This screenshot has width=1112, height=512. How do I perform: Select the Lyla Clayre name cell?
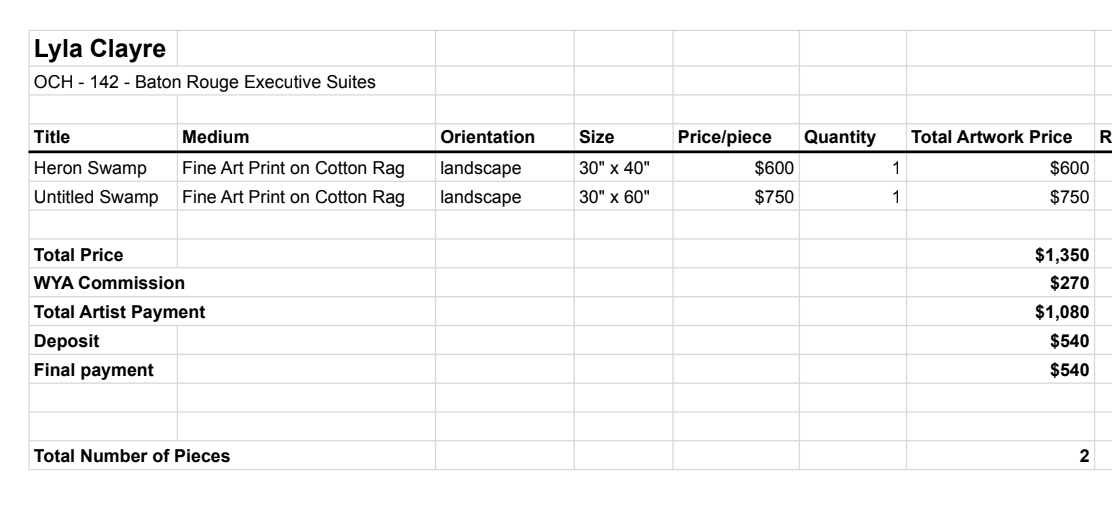(x=102, y=48)
